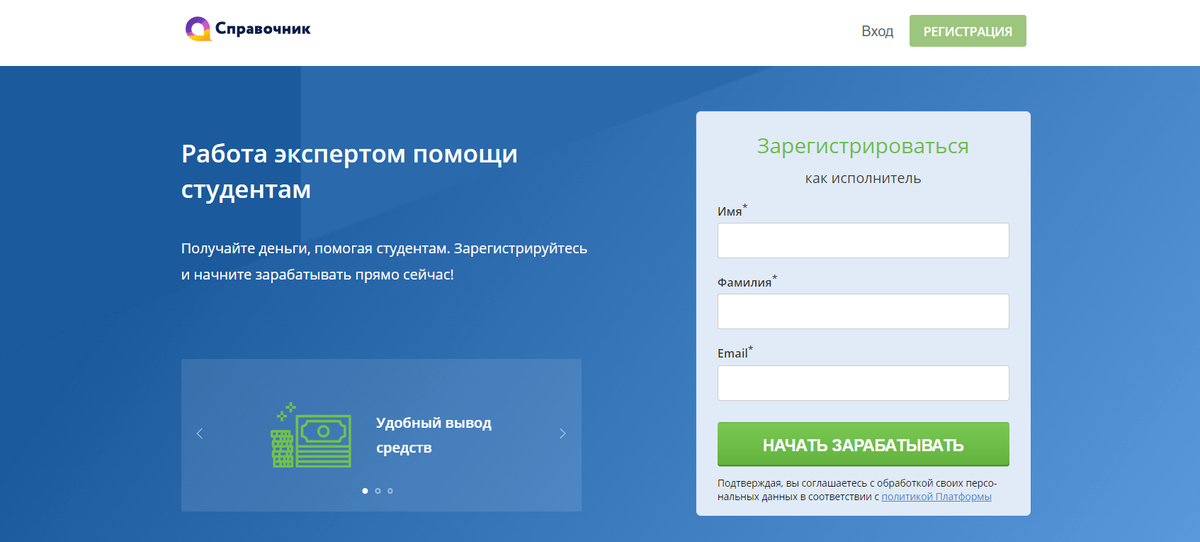Click the Справочник logo
The image size is (1200, 542).
[x=248, y=30]
